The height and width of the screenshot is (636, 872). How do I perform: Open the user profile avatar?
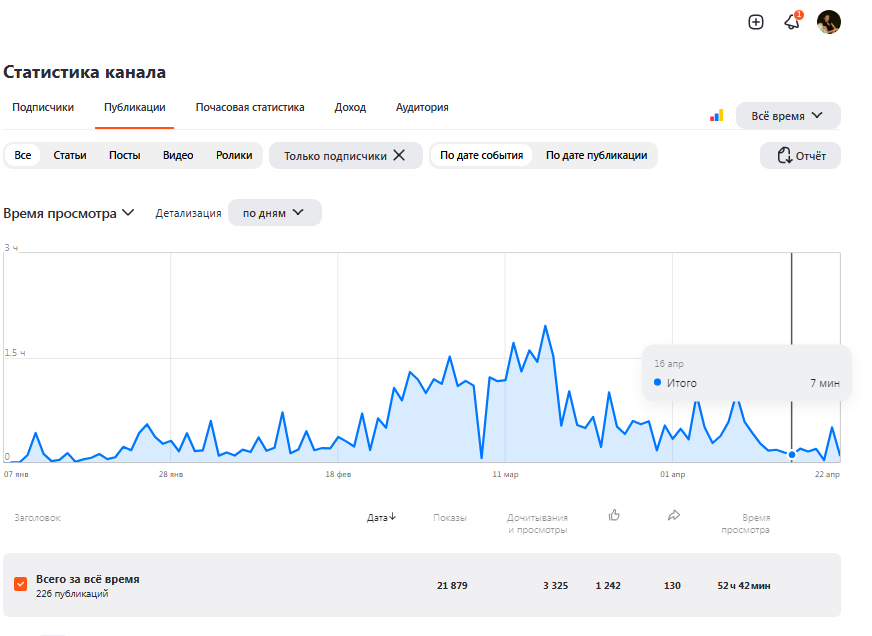tap(829, 22)
